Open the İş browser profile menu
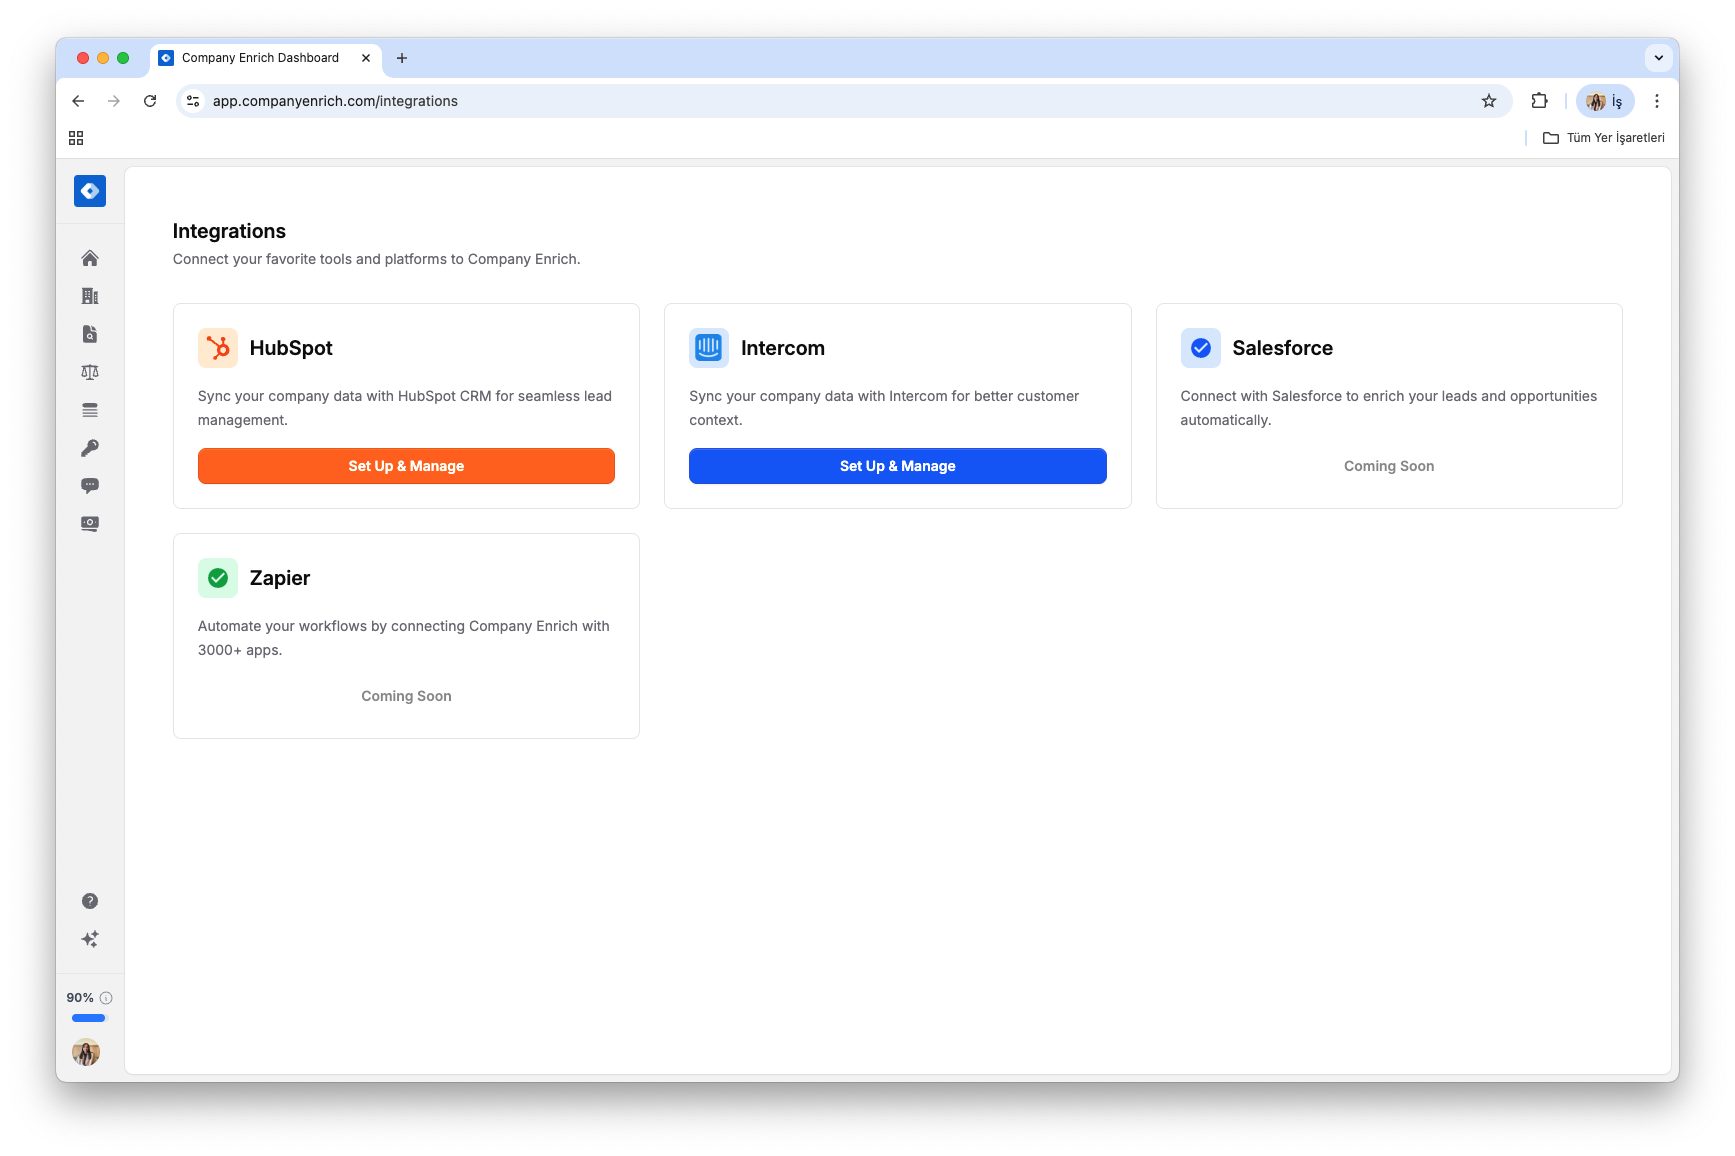 (1605, 101)
